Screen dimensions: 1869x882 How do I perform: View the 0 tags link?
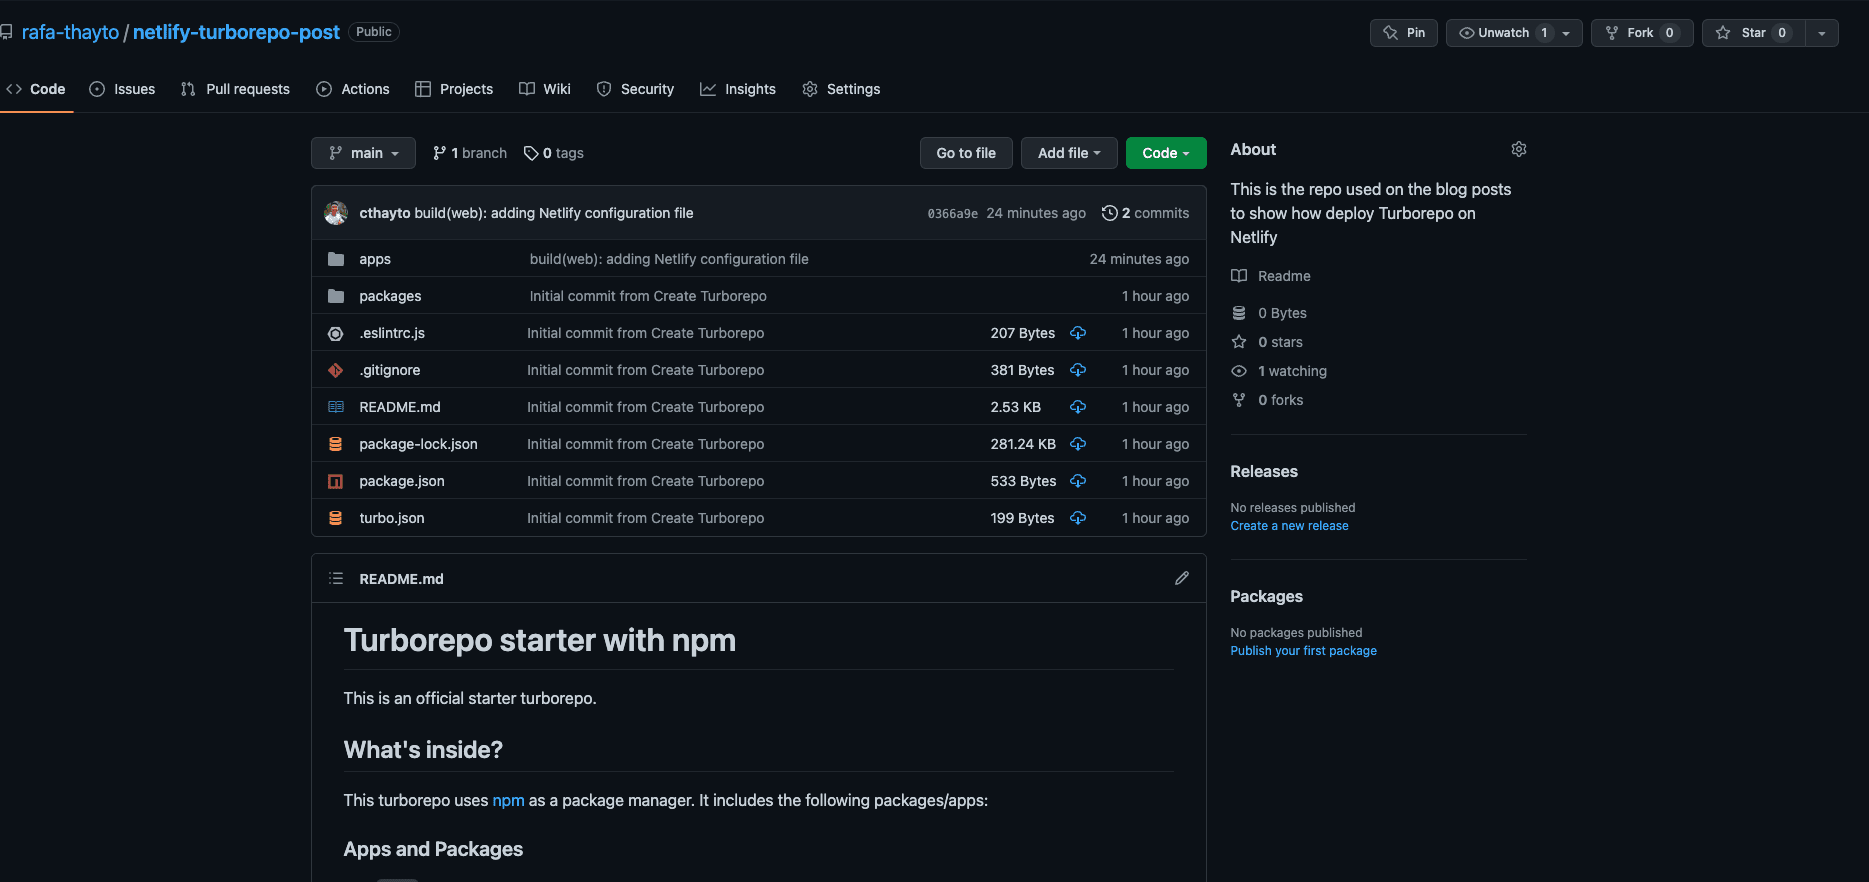554,153
